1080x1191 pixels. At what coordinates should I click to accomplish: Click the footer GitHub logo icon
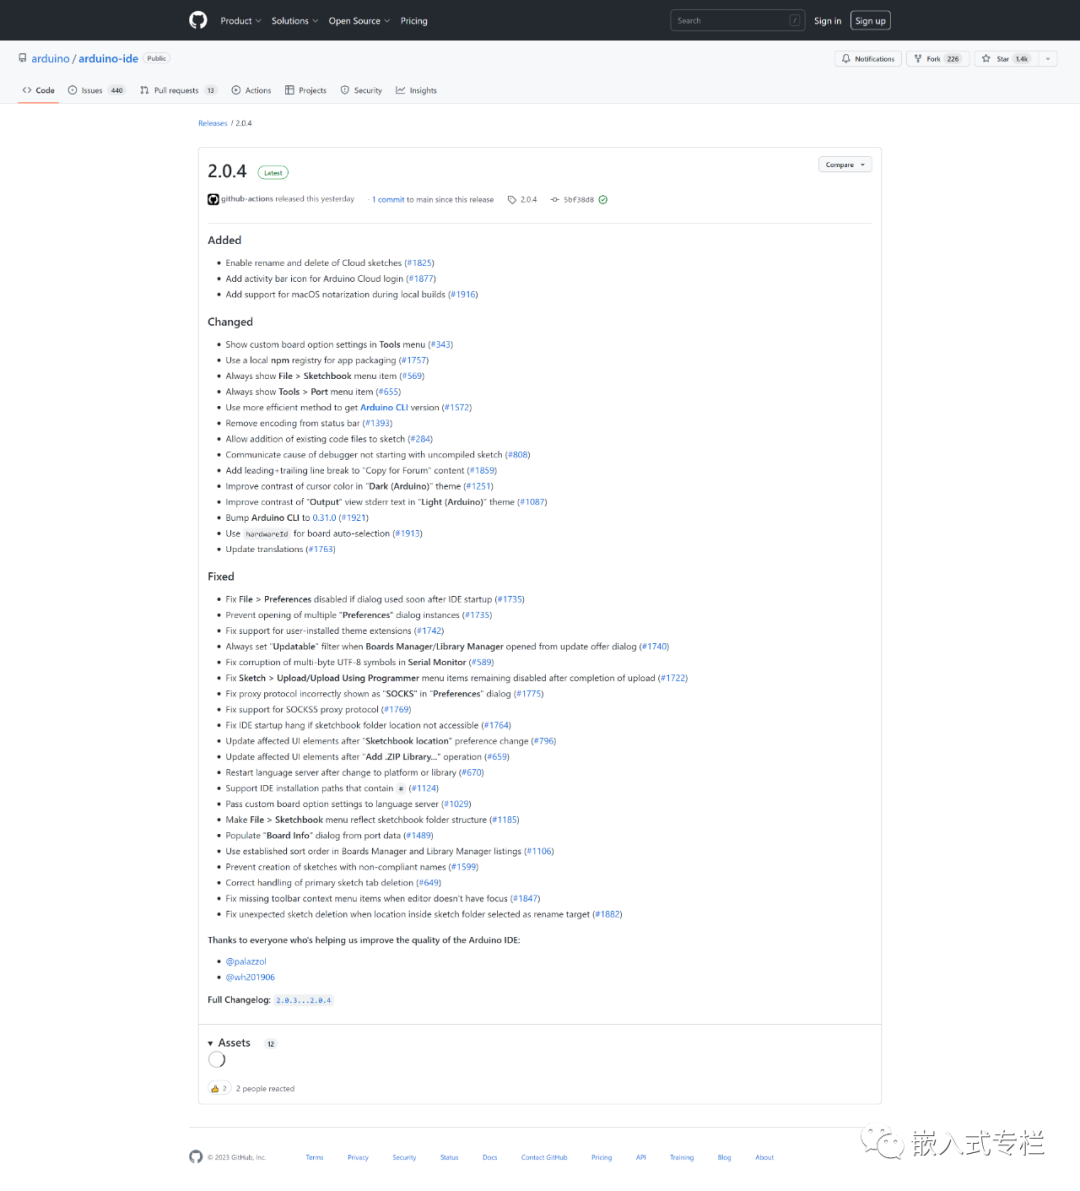pos(196,1157)
